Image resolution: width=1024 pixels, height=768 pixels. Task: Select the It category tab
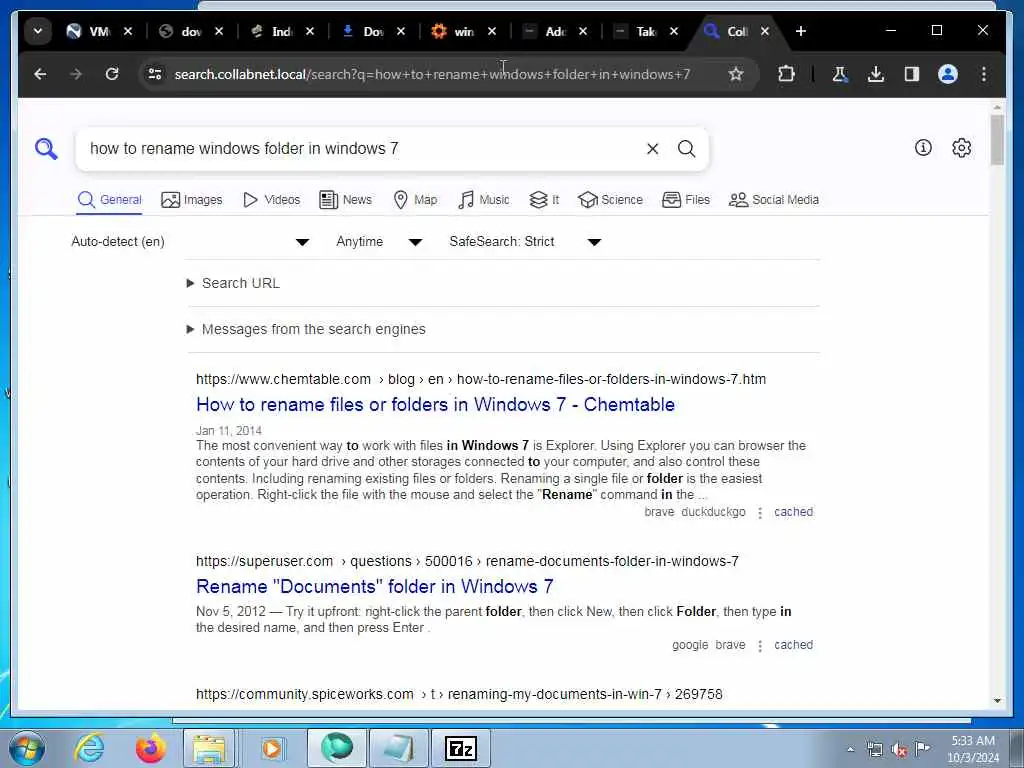(x=544, y=200)
